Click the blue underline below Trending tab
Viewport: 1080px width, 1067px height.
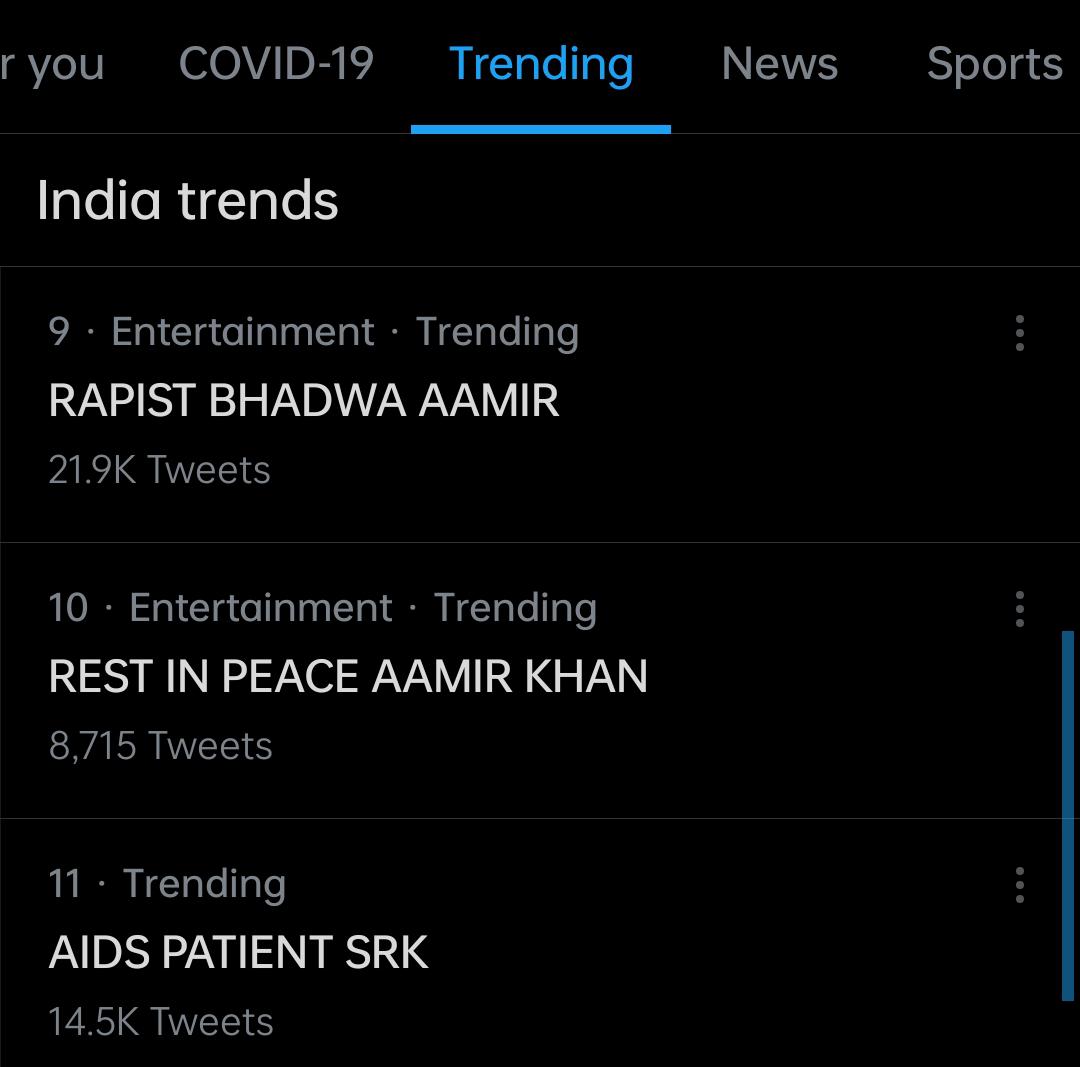click(x=541, y=129)
